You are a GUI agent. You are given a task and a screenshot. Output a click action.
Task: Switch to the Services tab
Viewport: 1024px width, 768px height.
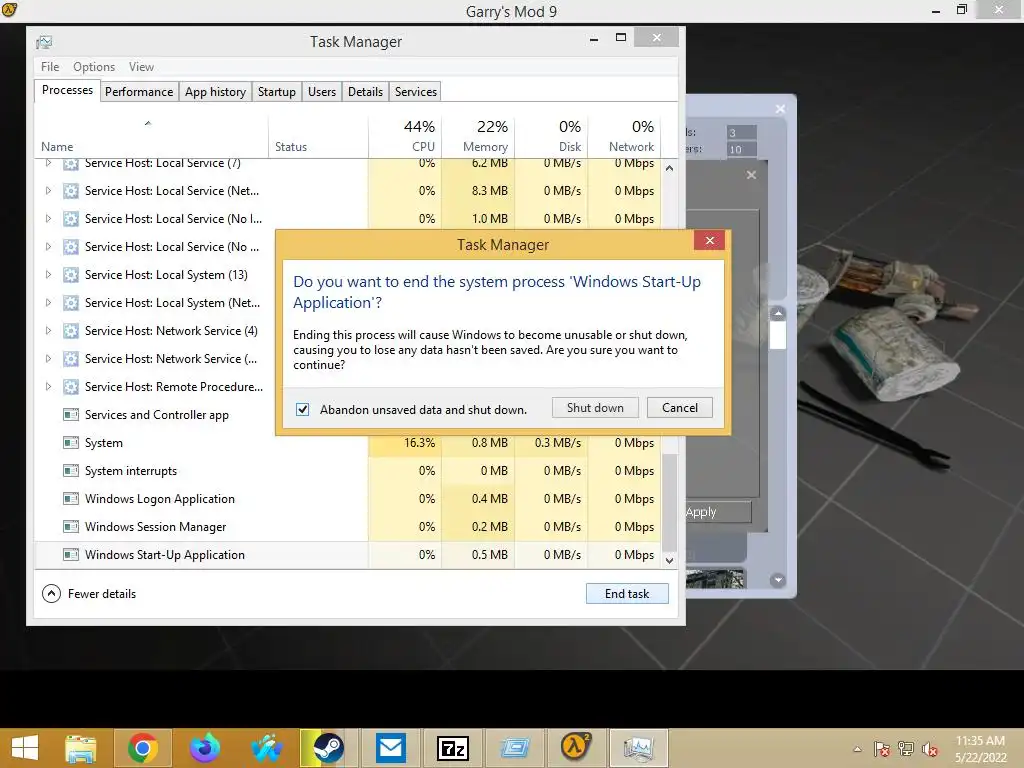[415, 91]
